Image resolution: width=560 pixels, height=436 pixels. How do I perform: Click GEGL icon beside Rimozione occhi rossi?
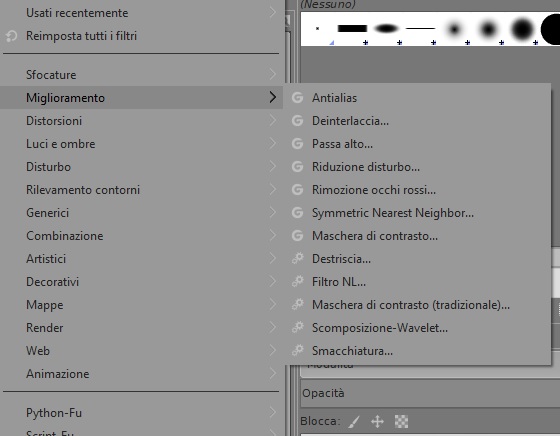click(298, 190)
